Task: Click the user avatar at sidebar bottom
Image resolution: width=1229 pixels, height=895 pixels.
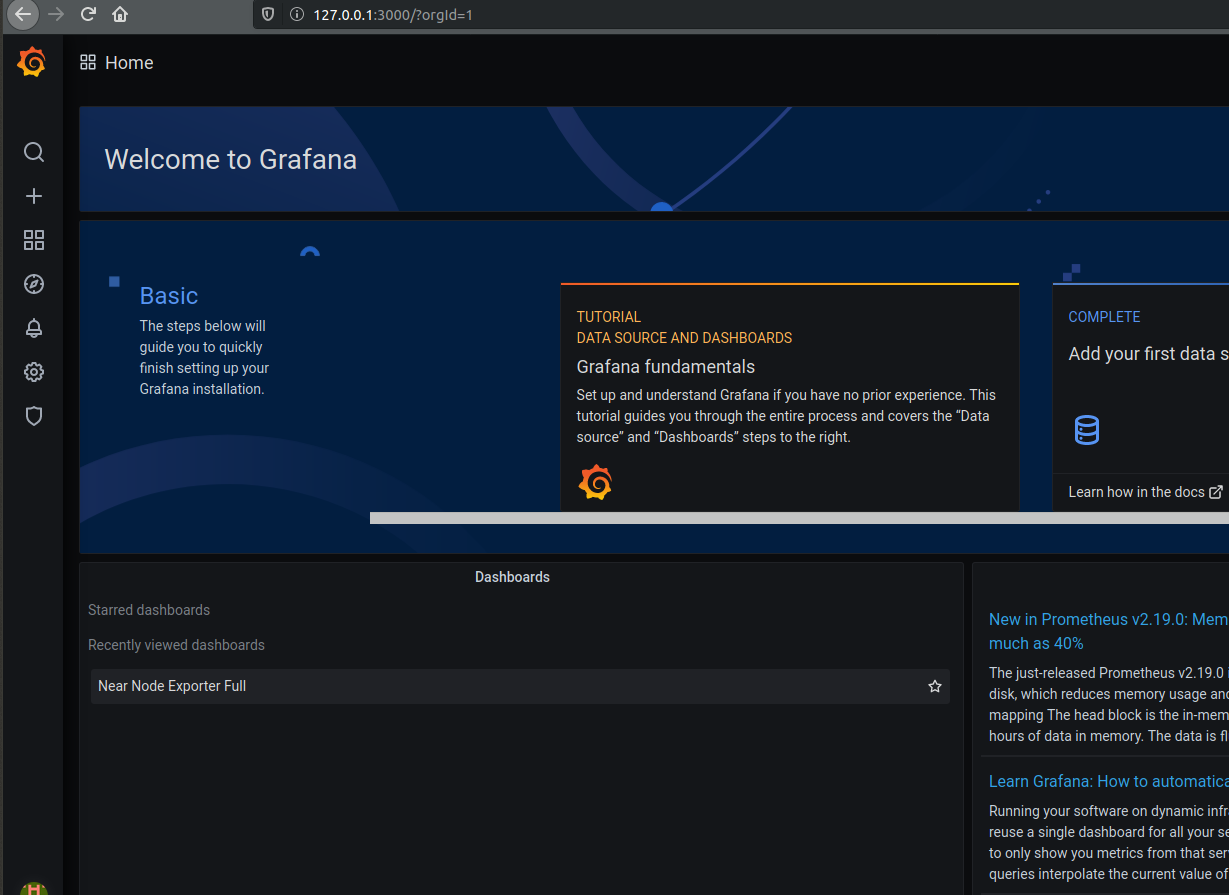Action: click(x=34, y=888)
